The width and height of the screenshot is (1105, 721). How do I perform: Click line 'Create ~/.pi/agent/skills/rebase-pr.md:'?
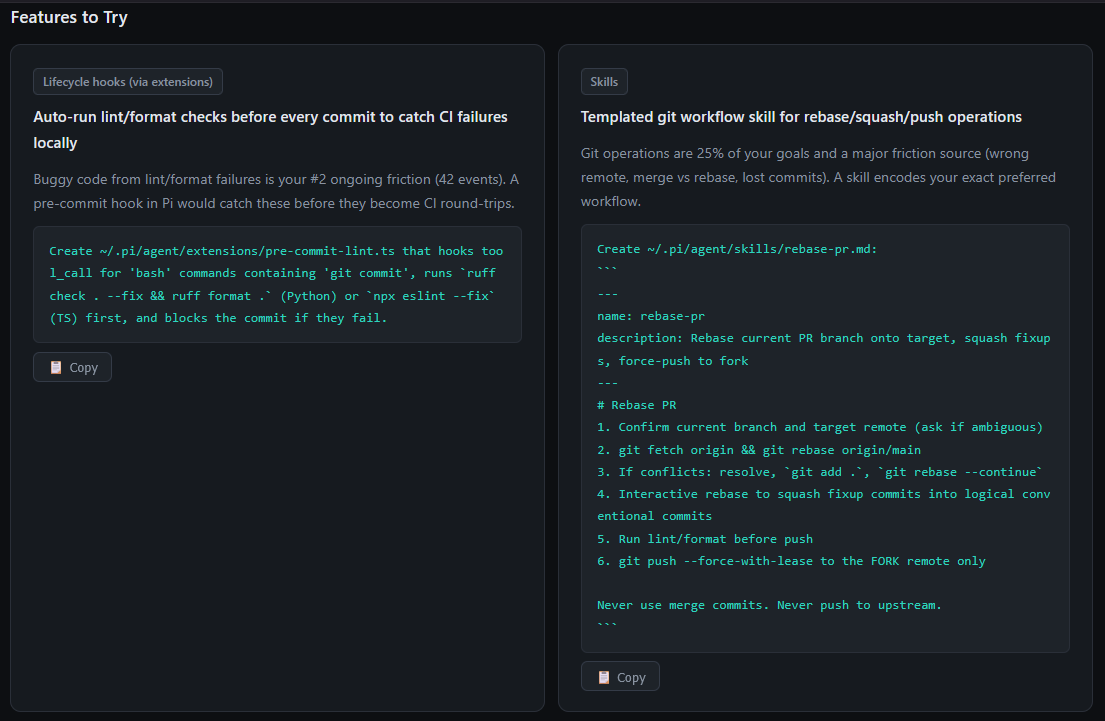tap(737, 249)
